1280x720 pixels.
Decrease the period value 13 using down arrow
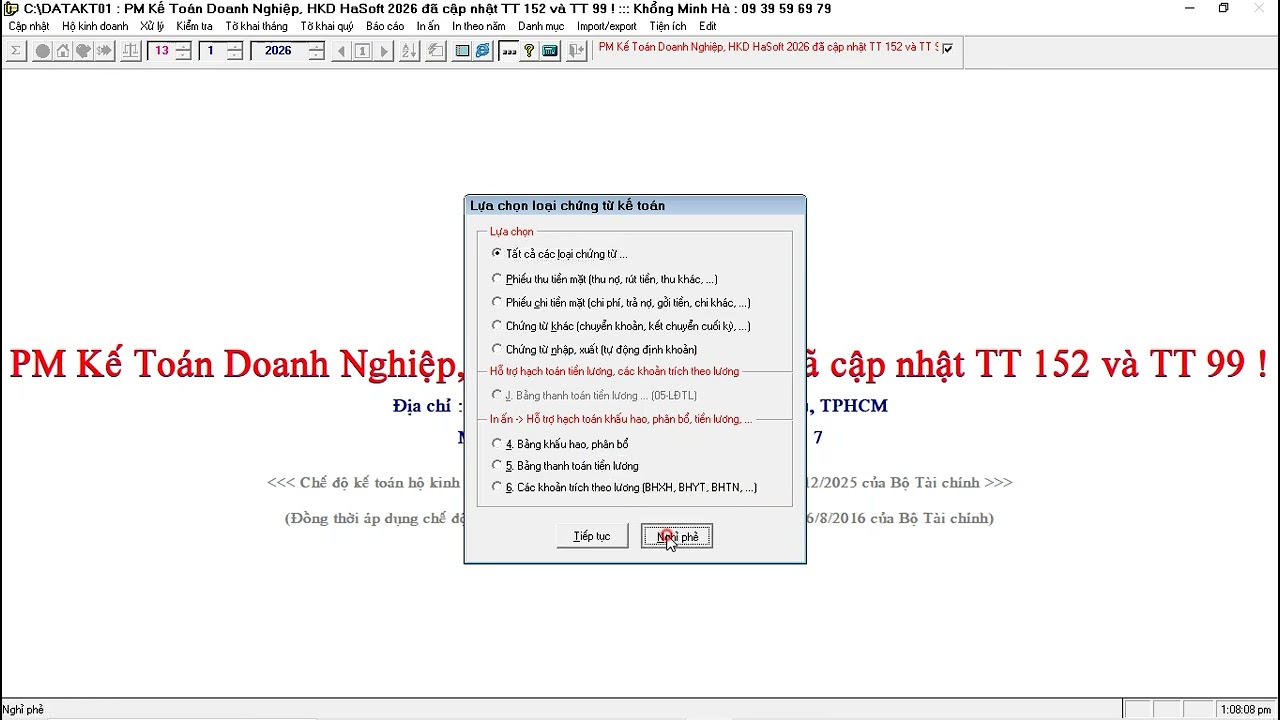(x=184, y=56)
